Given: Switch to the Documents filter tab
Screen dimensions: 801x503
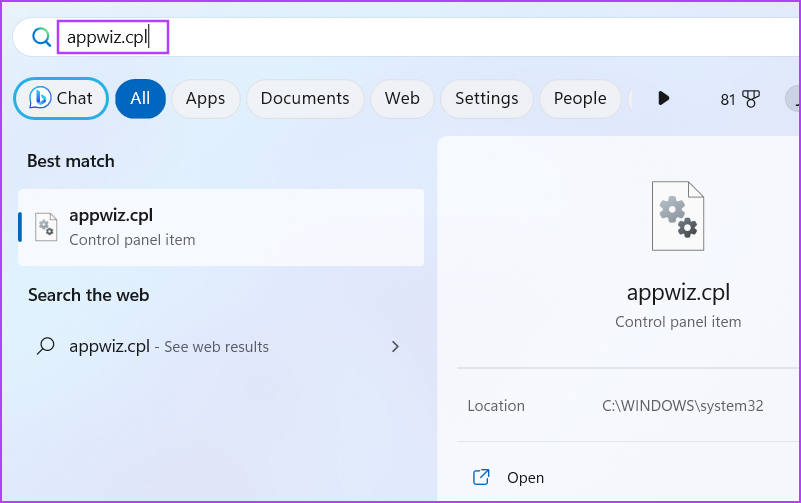Looking at the screenshot, I should click(305, 99).
